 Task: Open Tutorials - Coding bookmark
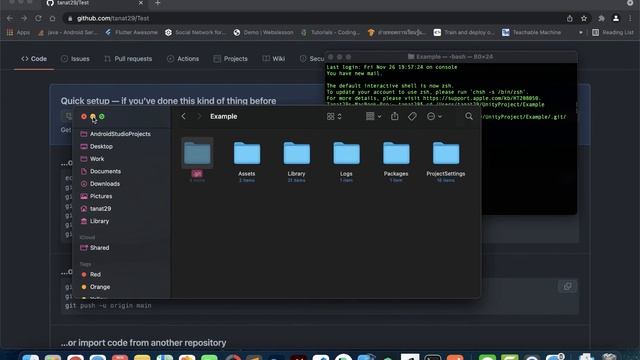tap(331, 32)
